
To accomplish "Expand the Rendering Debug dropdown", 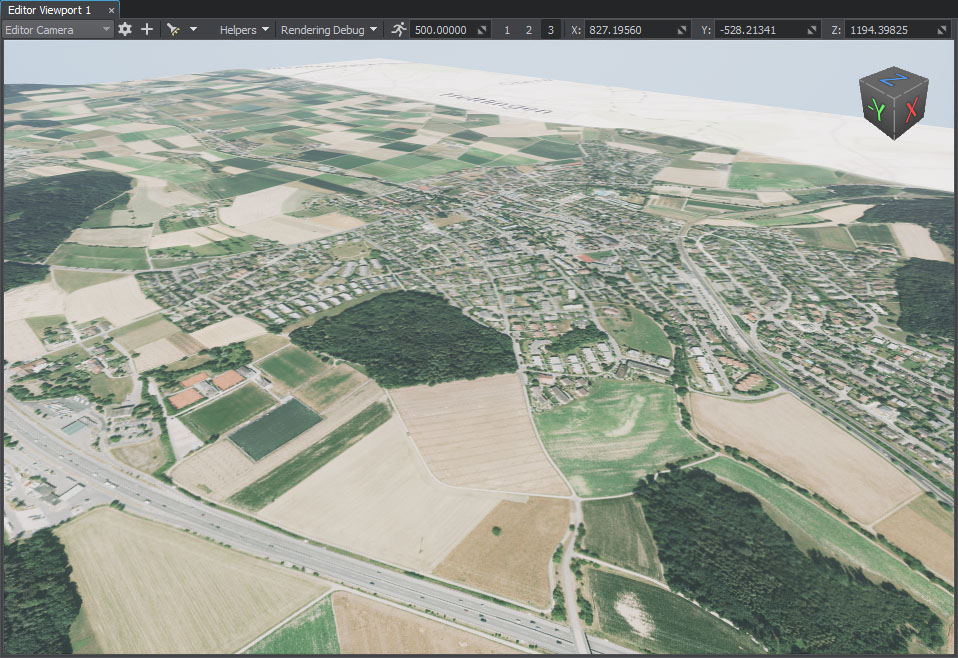I will coord(328,30).
